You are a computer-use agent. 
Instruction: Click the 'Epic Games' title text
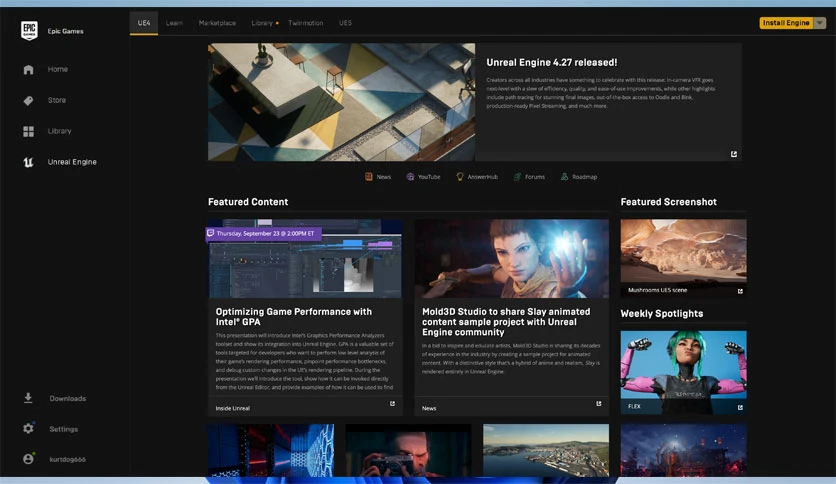[65, 31]
